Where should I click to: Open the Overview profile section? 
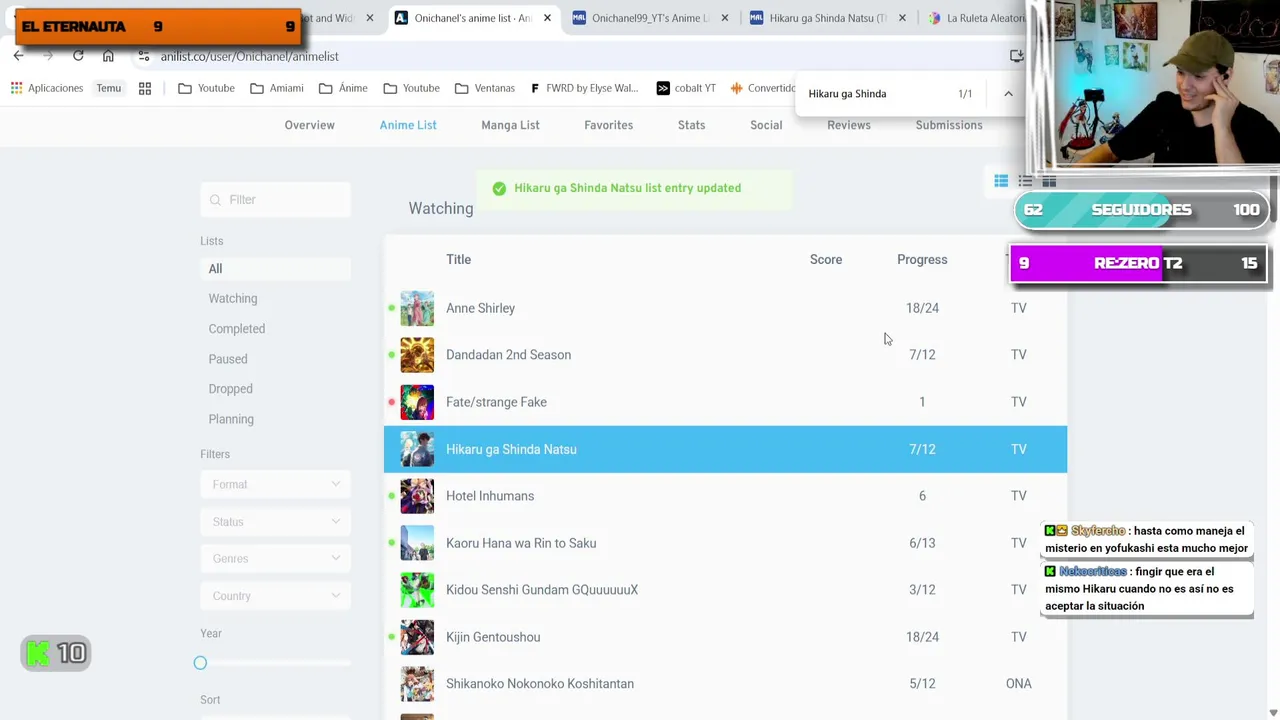tap(309, 125)
